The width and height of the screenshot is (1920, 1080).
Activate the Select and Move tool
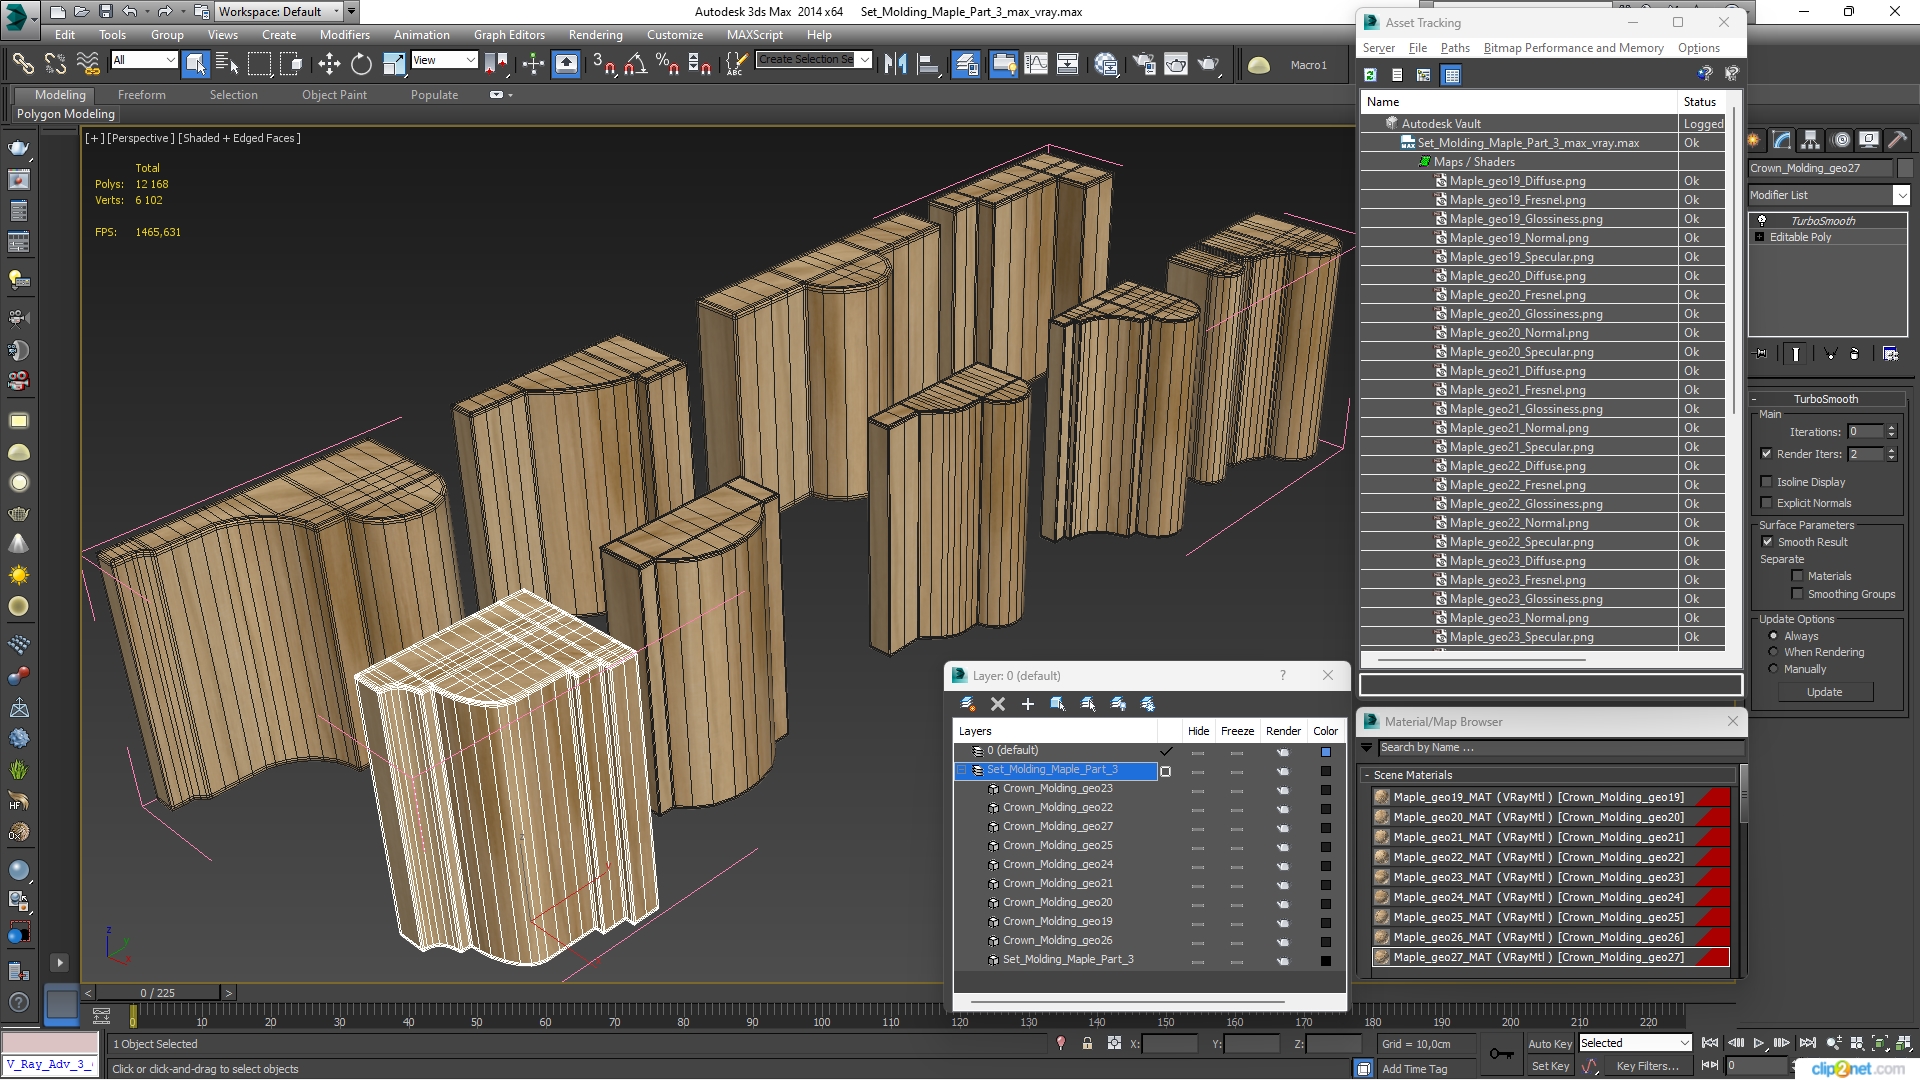[x=329, y=64]
